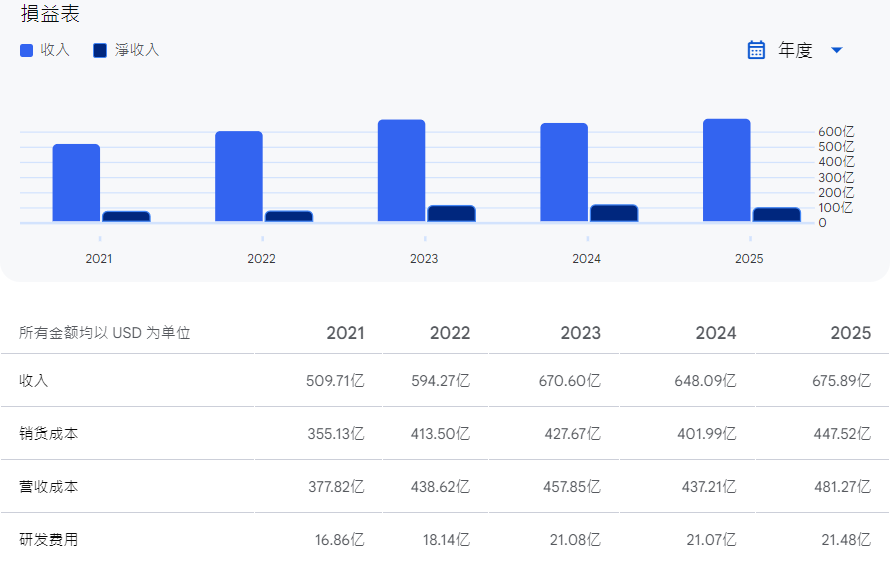Select the 2023 revenue bar in chart

point(401,171)
